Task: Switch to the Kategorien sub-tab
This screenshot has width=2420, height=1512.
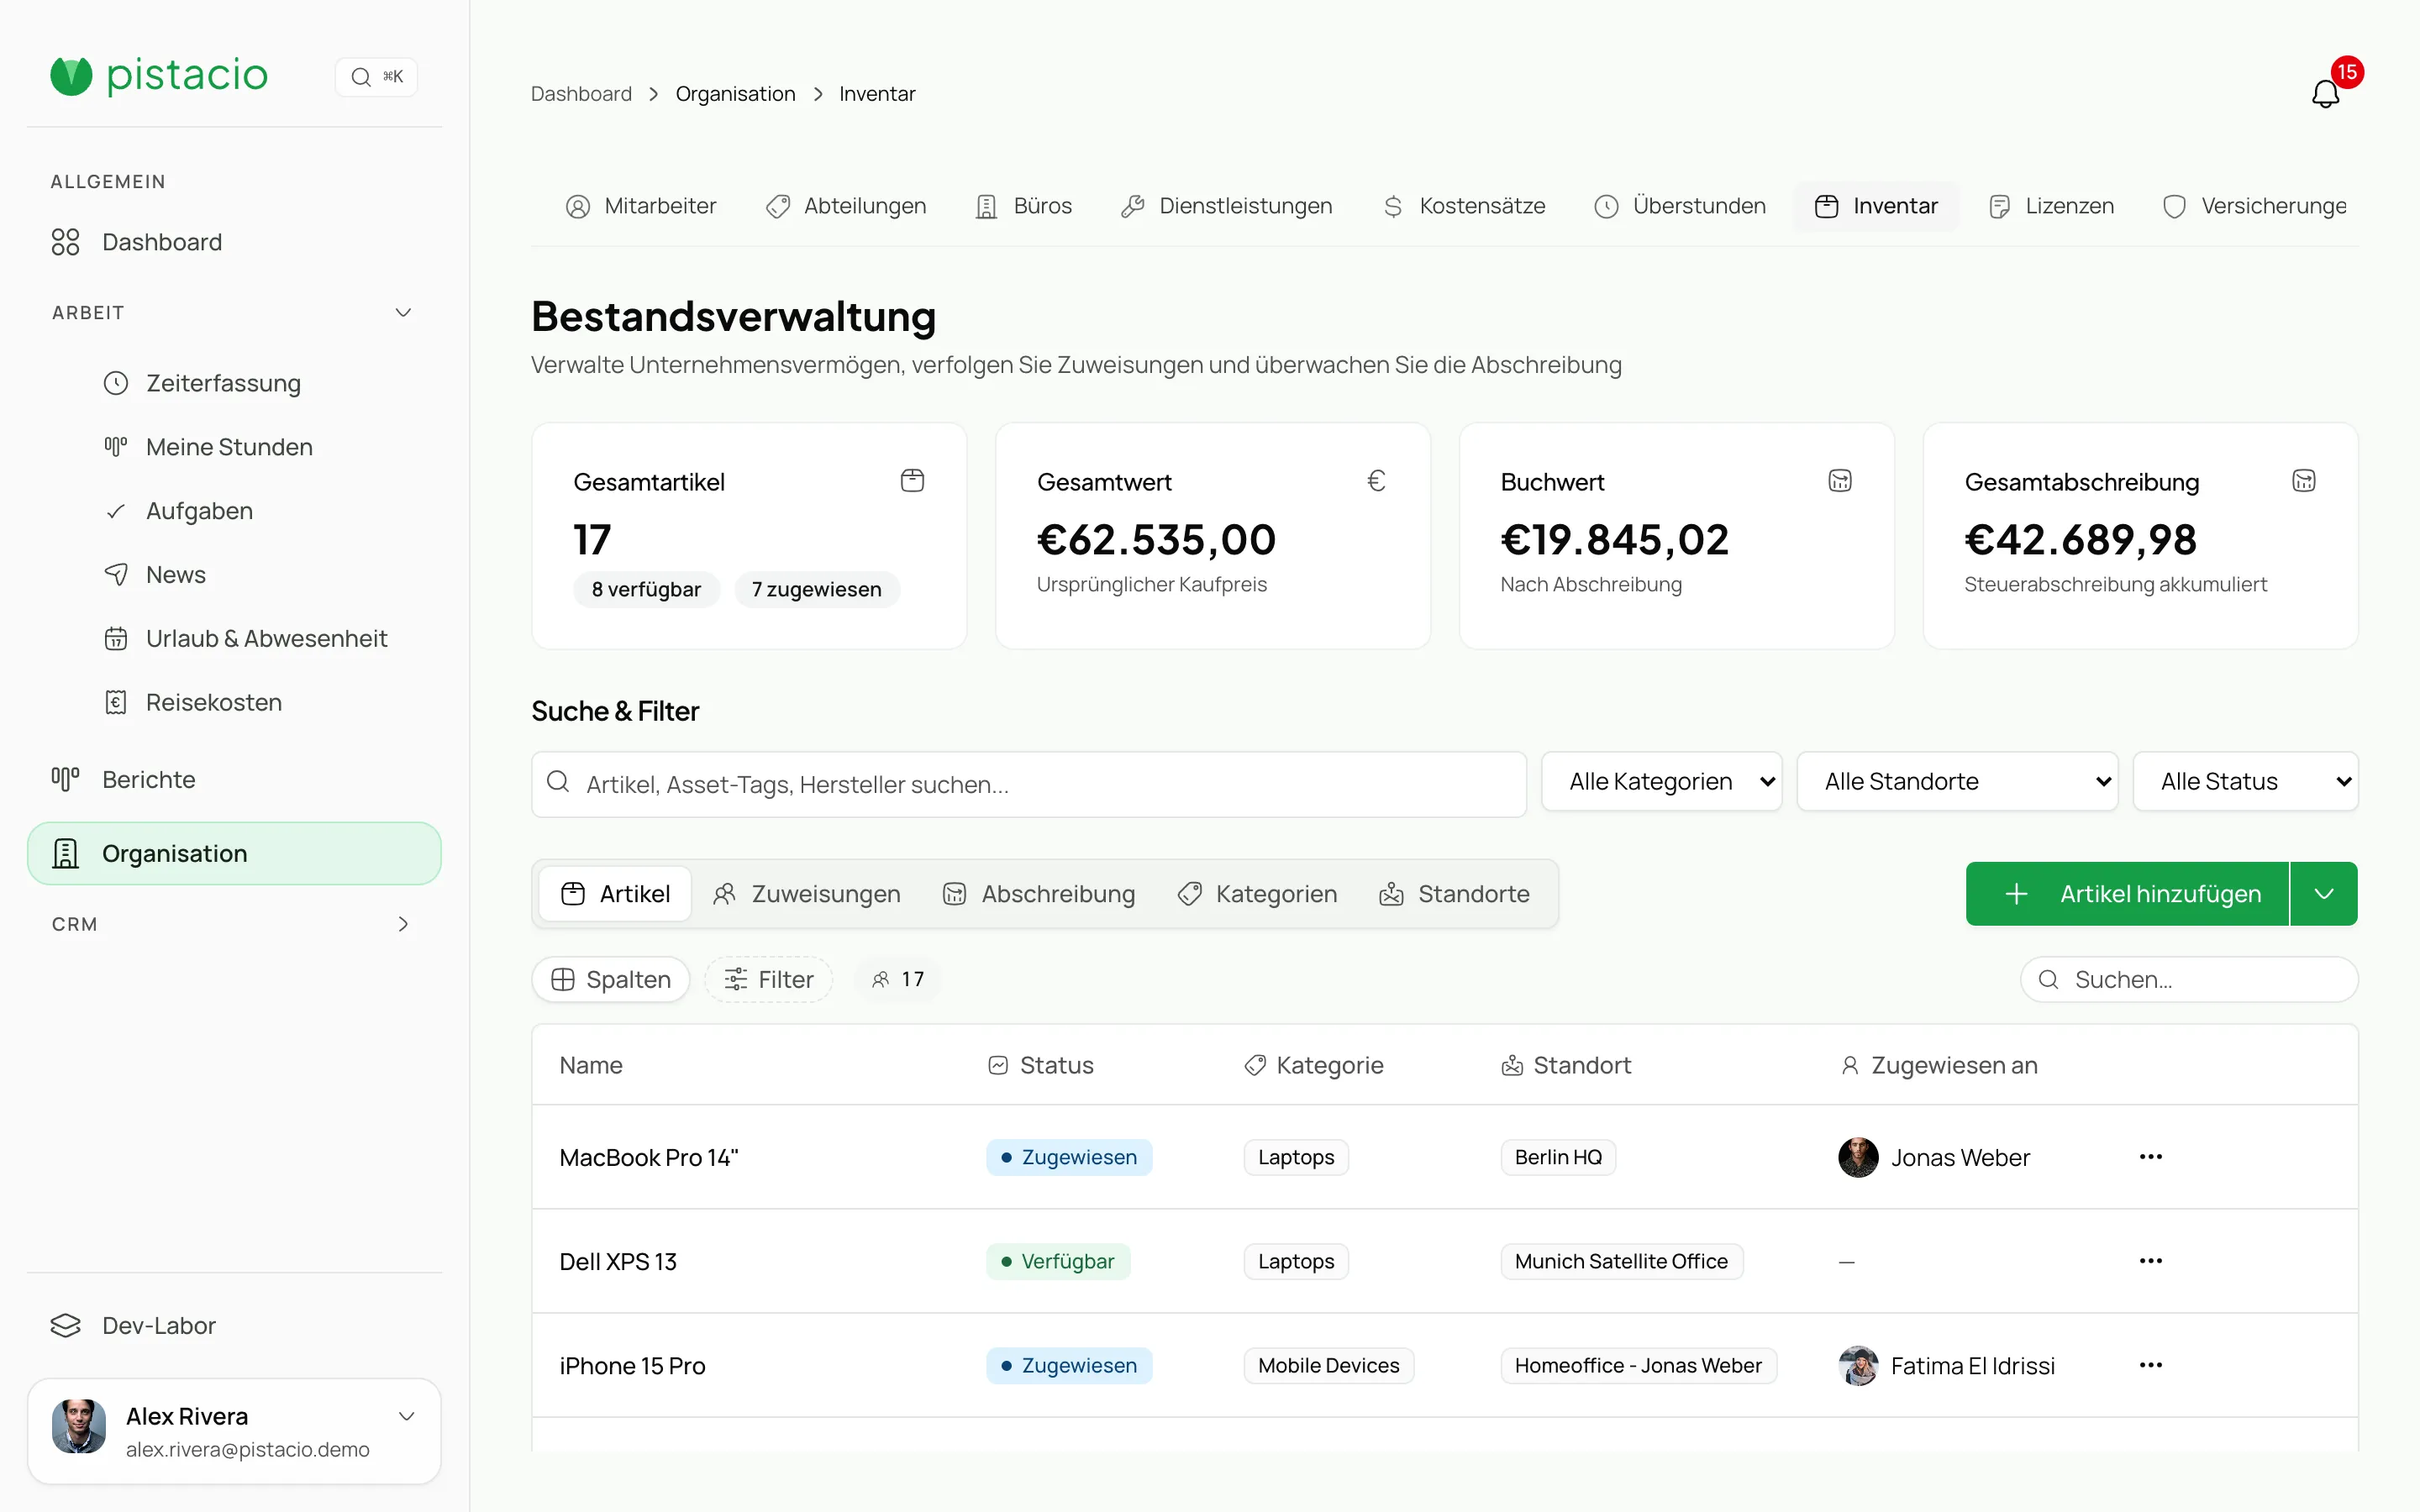Action: point(1257,894)
